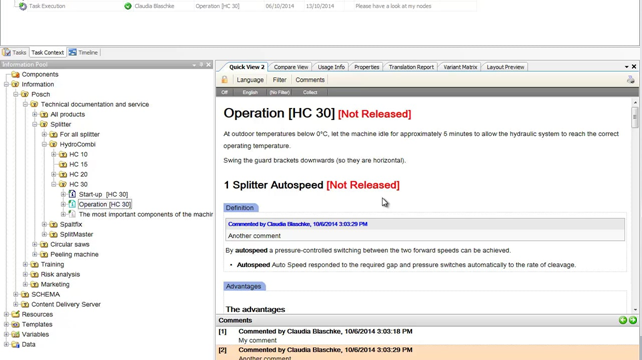
Task: Collapse the Splitter tree node
Action: (35, 124)
